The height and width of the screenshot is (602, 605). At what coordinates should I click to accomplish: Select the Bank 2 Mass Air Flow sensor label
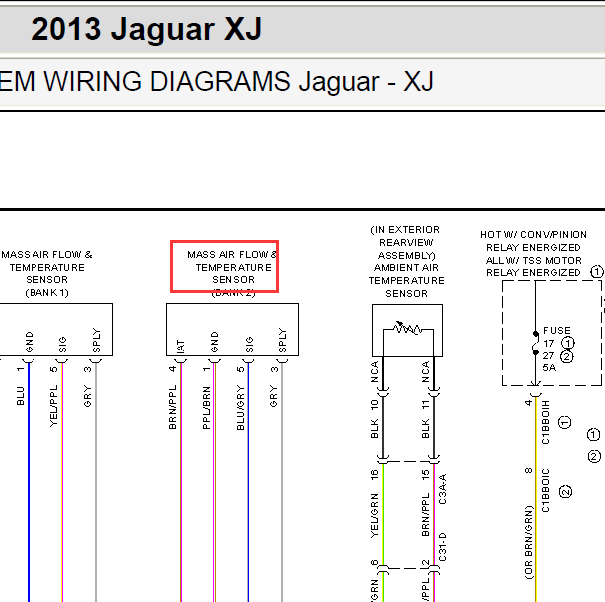click(233, 273)
